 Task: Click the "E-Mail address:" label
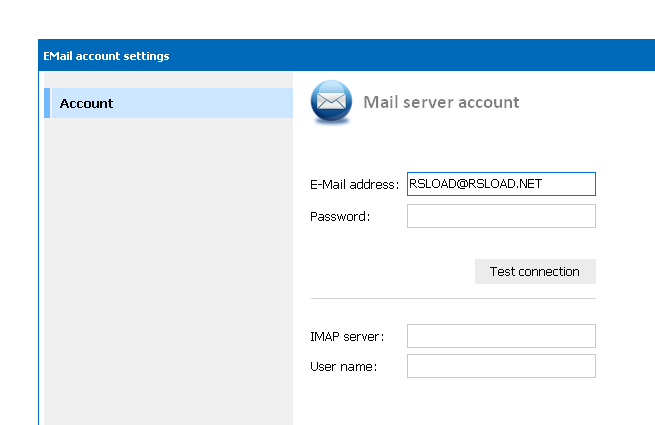pyautogui.click(x=354, y=185)
